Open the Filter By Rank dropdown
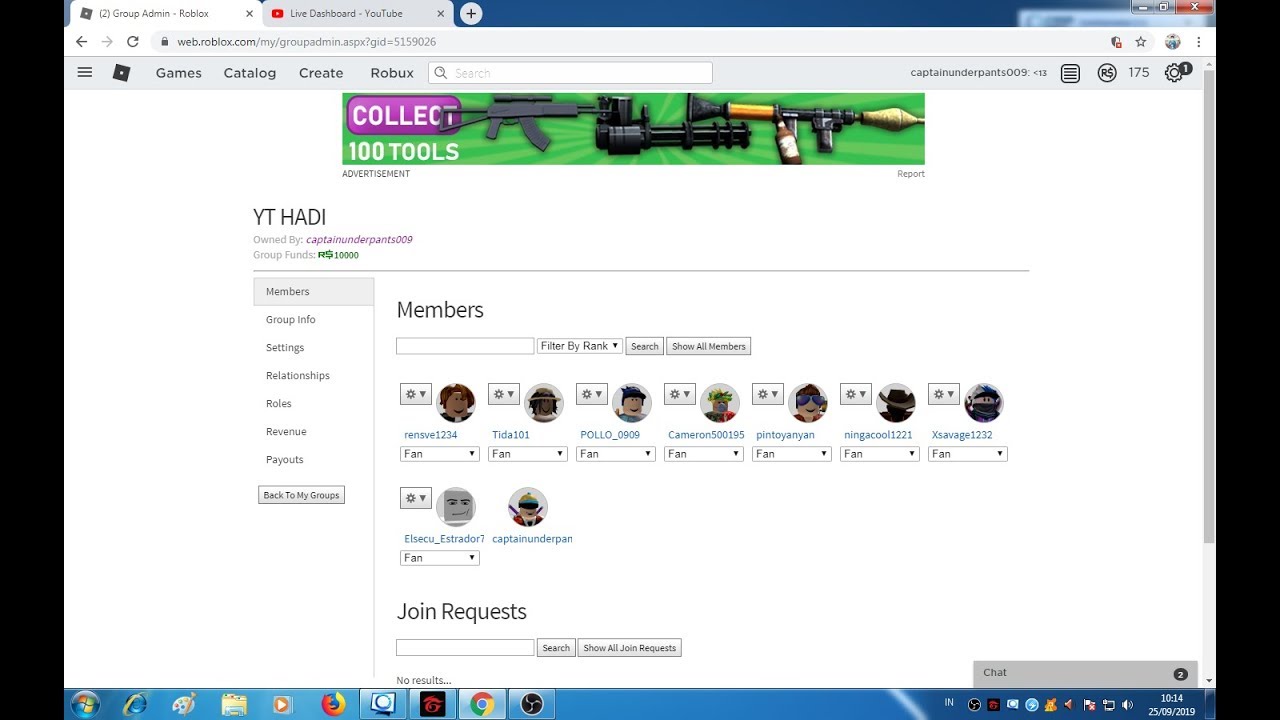The height and width of the screenshot is (720, 1280). 580,346
